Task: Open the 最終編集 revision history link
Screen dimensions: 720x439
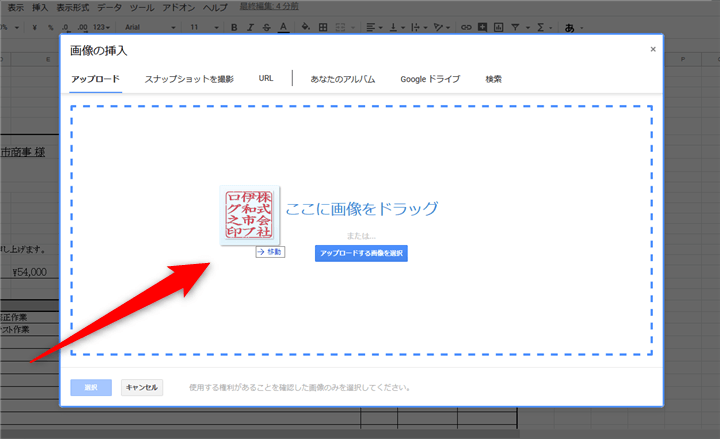Action: click(x=269, y=6)
